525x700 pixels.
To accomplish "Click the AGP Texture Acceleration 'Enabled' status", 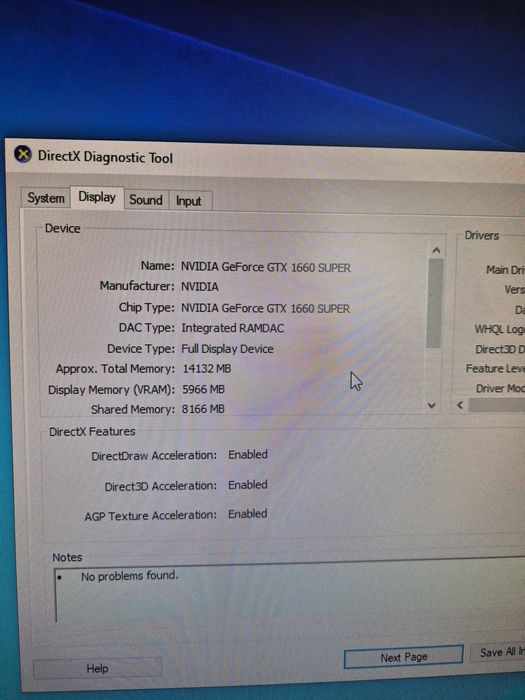I will pyautogui.click(x=248, y=514).
